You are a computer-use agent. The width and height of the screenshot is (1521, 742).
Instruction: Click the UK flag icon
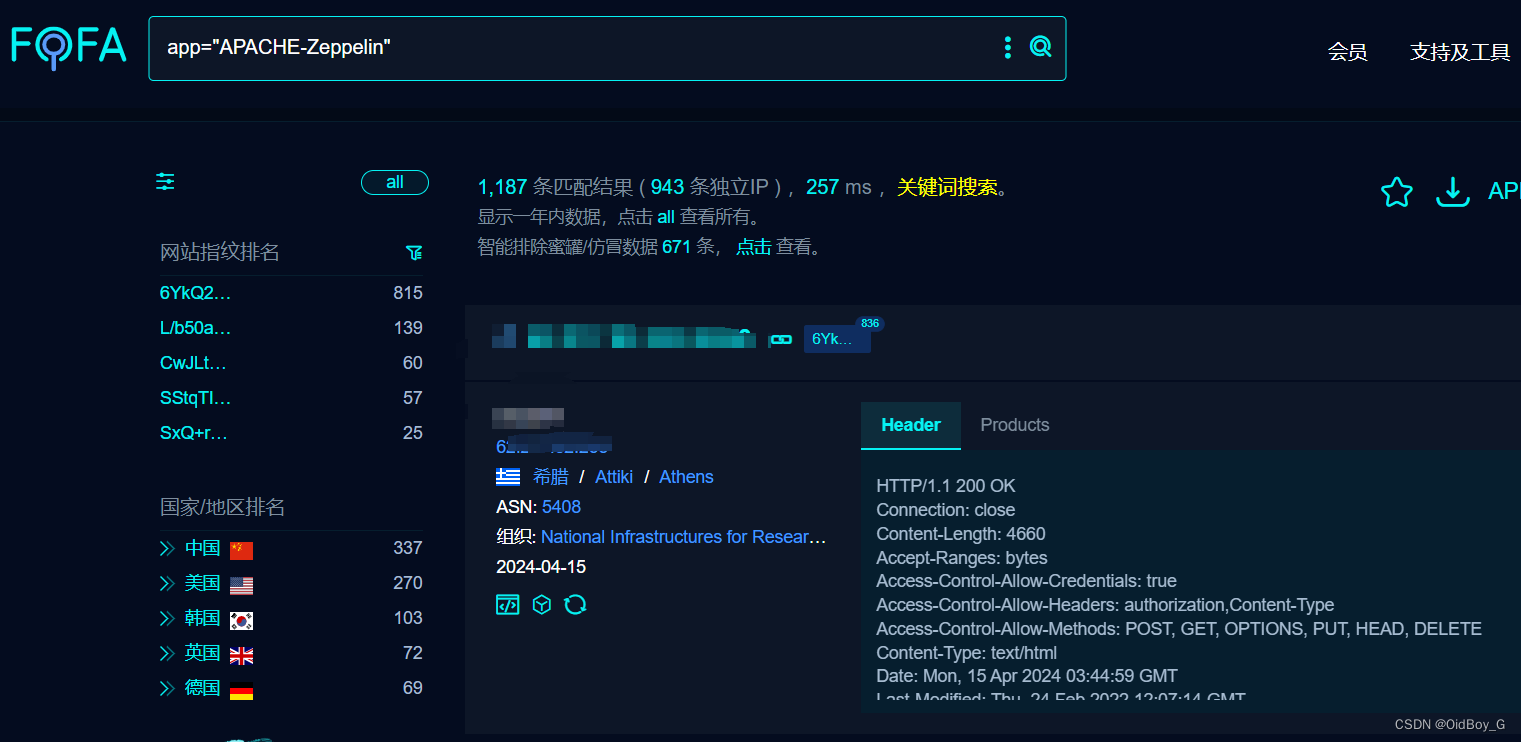[241, 655]
